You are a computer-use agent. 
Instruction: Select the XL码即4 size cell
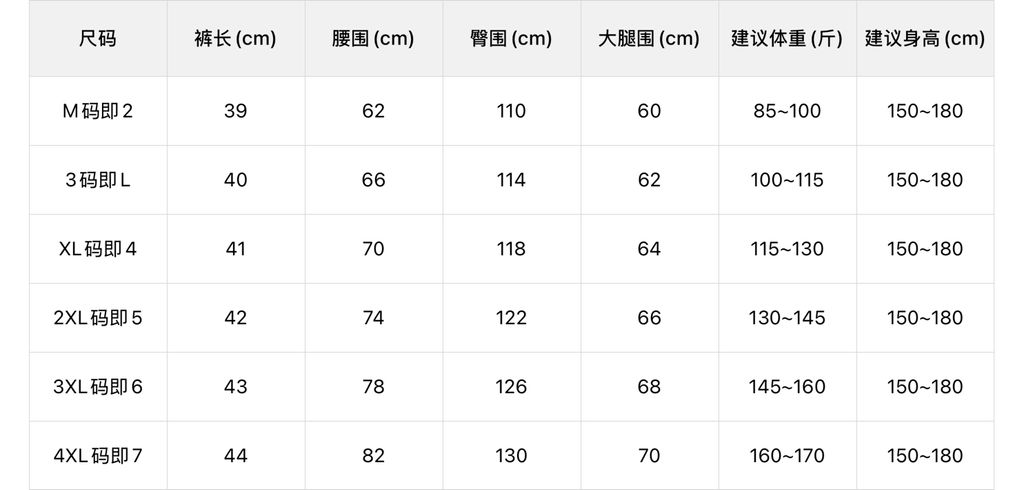98,249
